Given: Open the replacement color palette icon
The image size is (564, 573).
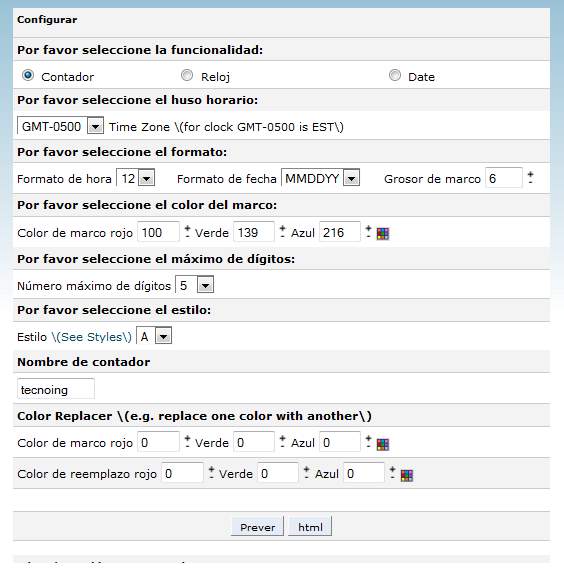Looking at the screenshot, I should 407,475.
